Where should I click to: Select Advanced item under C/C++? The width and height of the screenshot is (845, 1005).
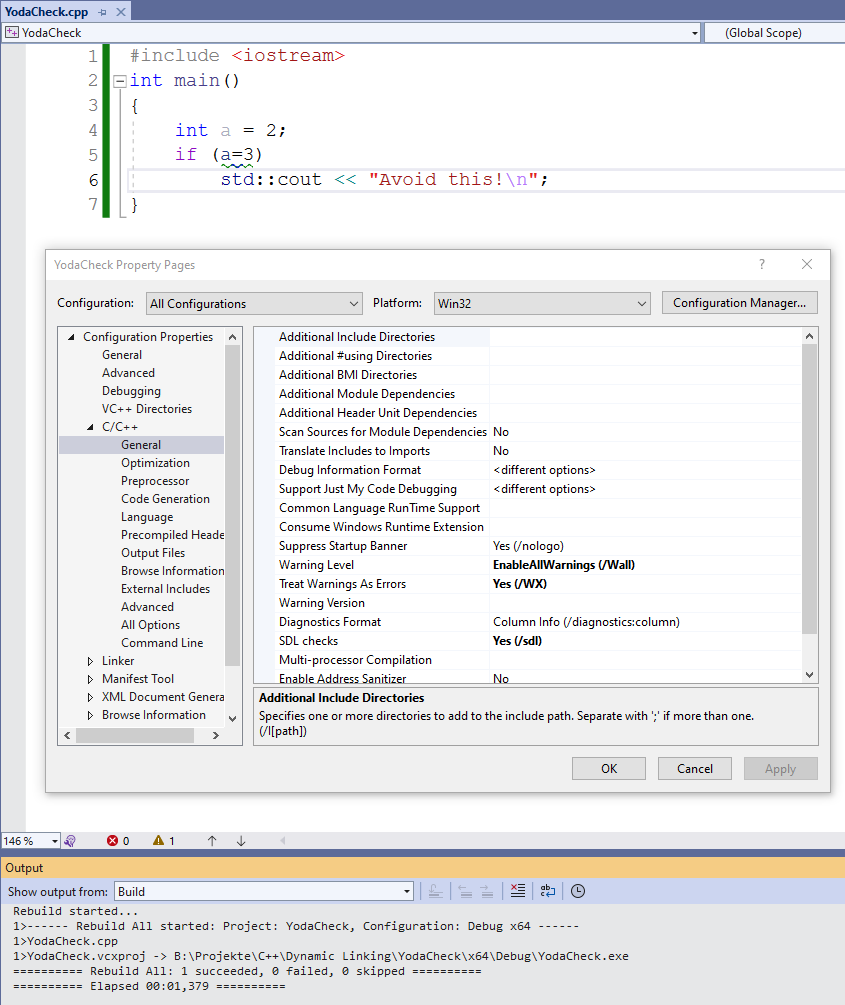[147, 606]
